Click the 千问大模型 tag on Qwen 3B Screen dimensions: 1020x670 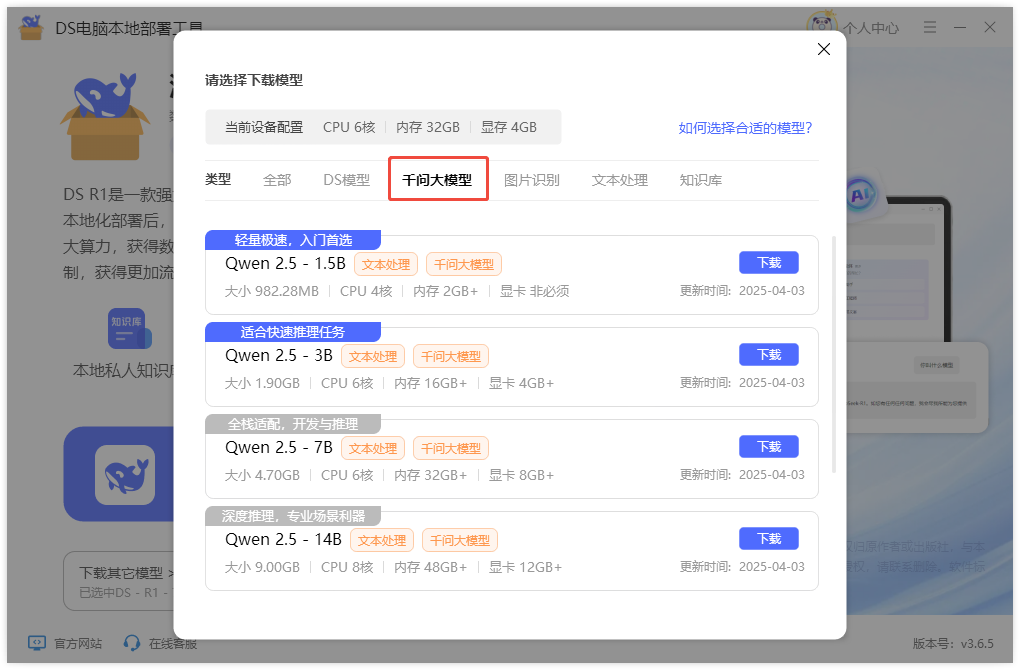coord(451,356)
